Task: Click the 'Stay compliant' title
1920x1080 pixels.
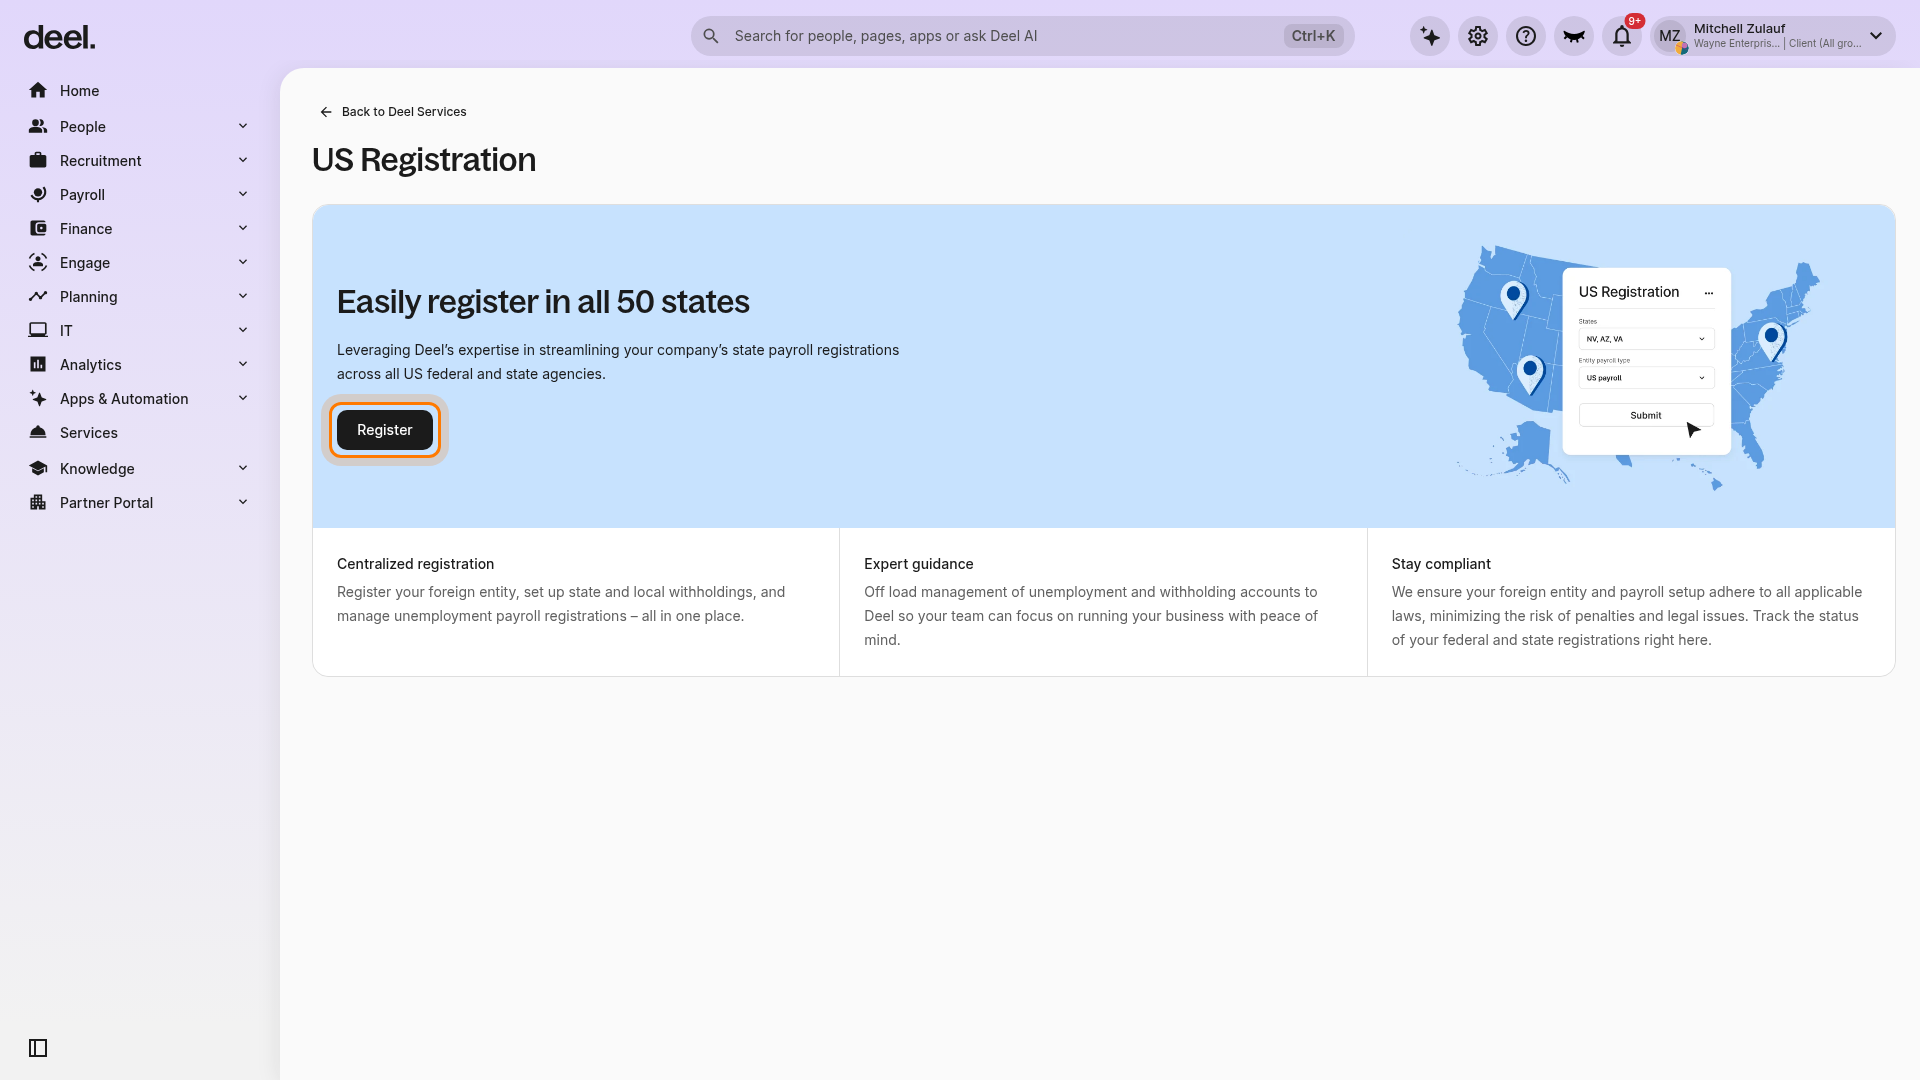Action: pyautogui.click(x=1441, y=564)
